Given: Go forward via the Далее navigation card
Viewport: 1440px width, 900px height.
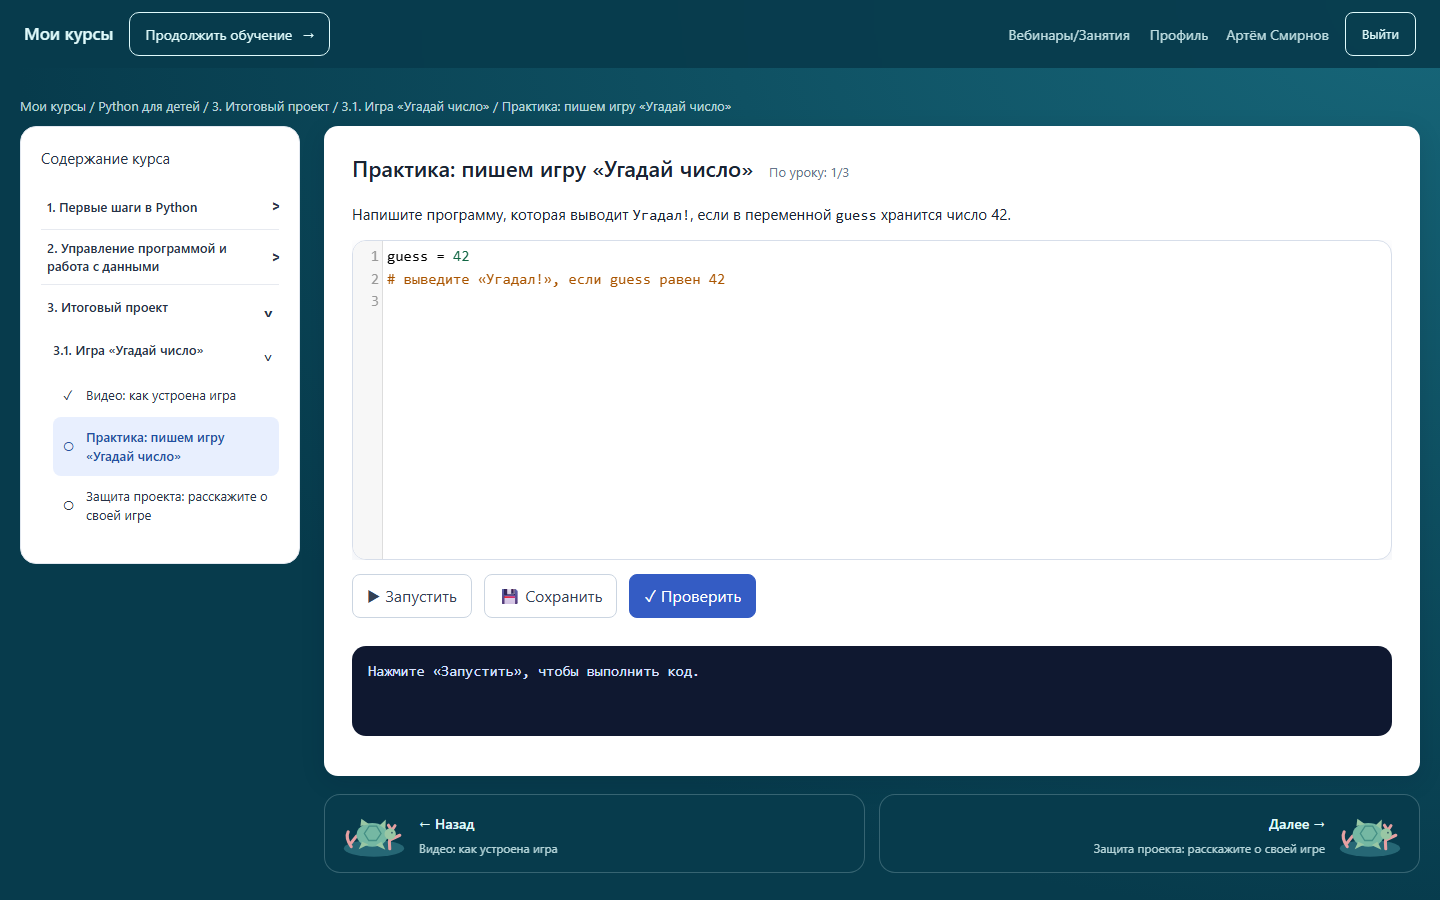Looking at the screenshot, I should (1149, 834).
